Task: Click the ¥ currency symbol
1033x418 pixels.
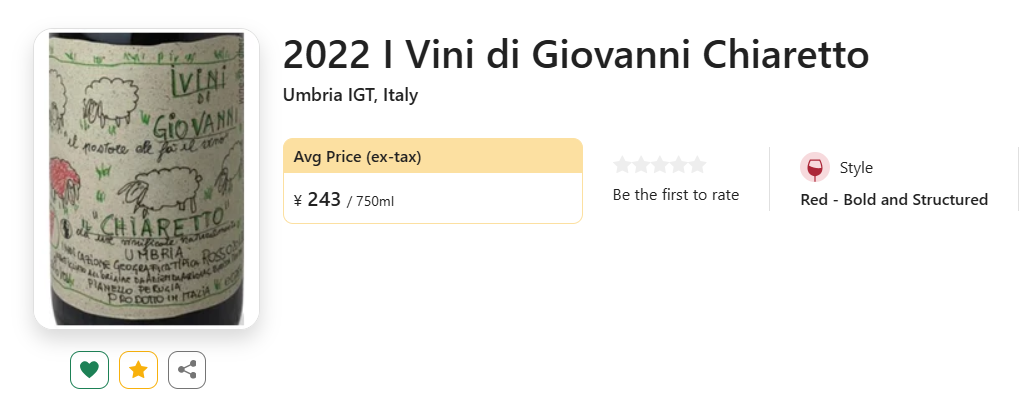Action: click(298, 200)
